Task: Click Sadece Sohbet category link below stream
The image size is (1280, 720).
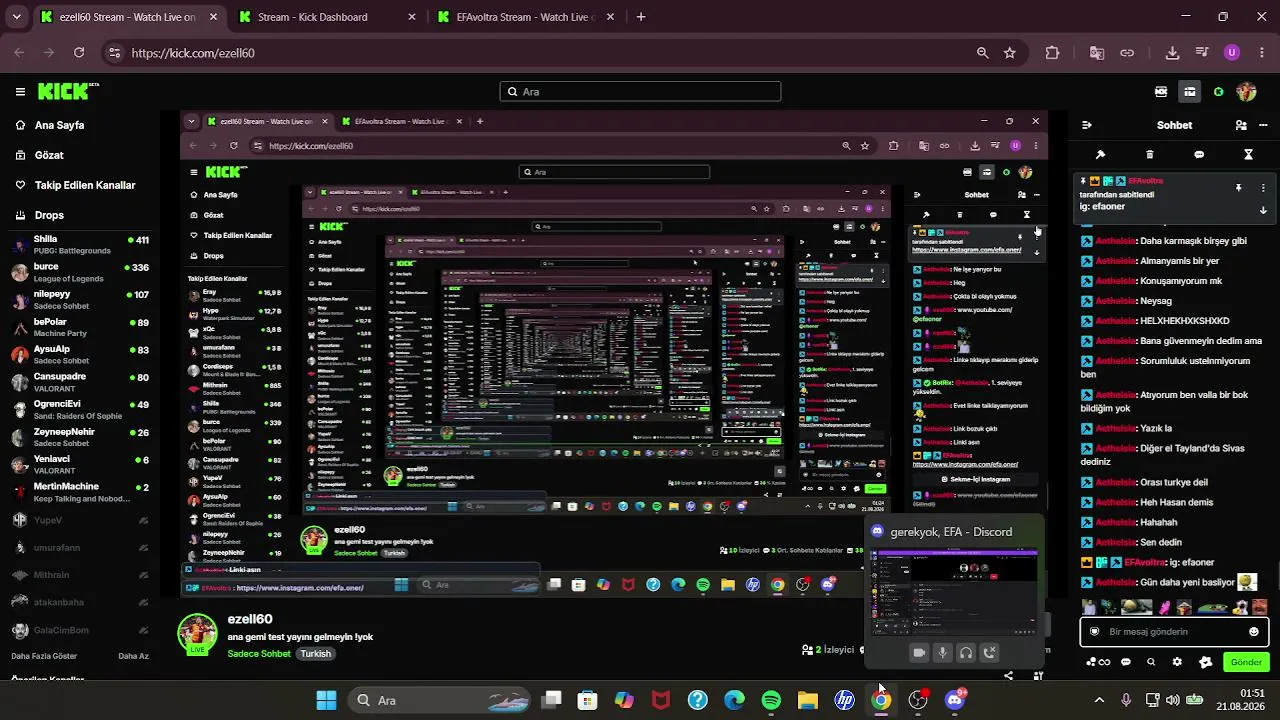Action: pos(259,654)
